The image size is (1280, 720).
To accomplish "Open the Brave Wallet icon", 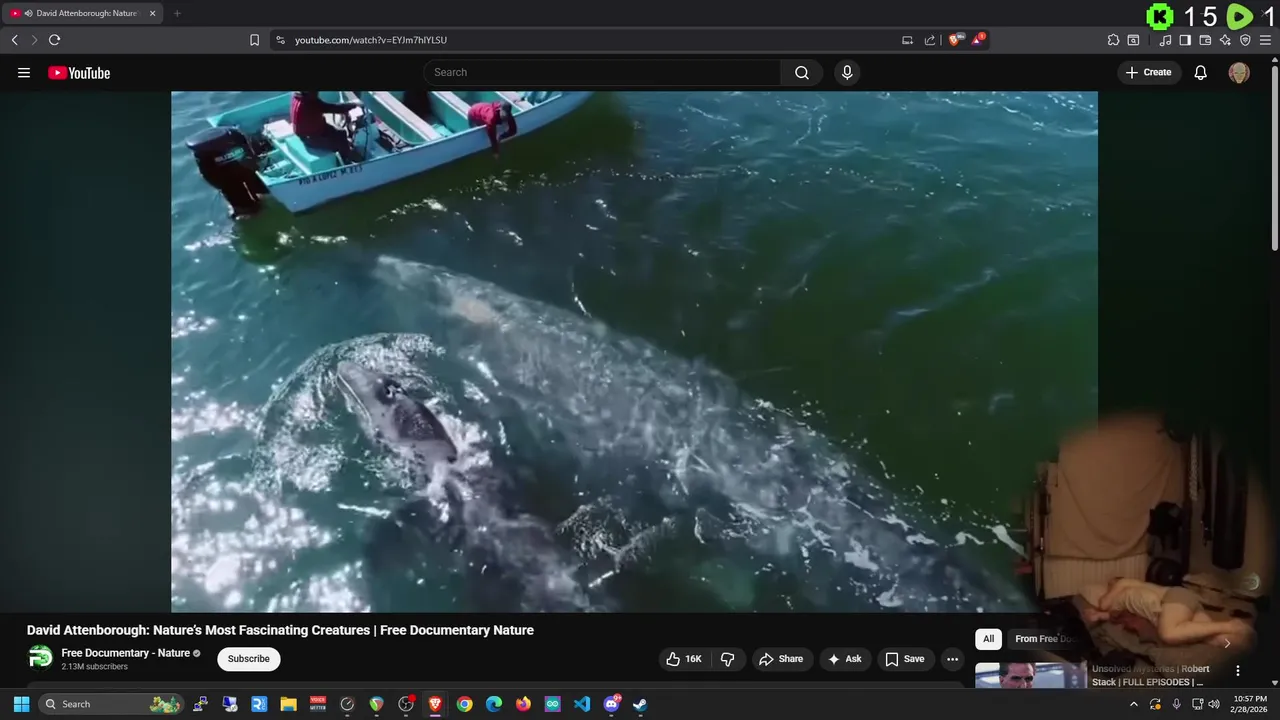I will tap(1205, 40).
